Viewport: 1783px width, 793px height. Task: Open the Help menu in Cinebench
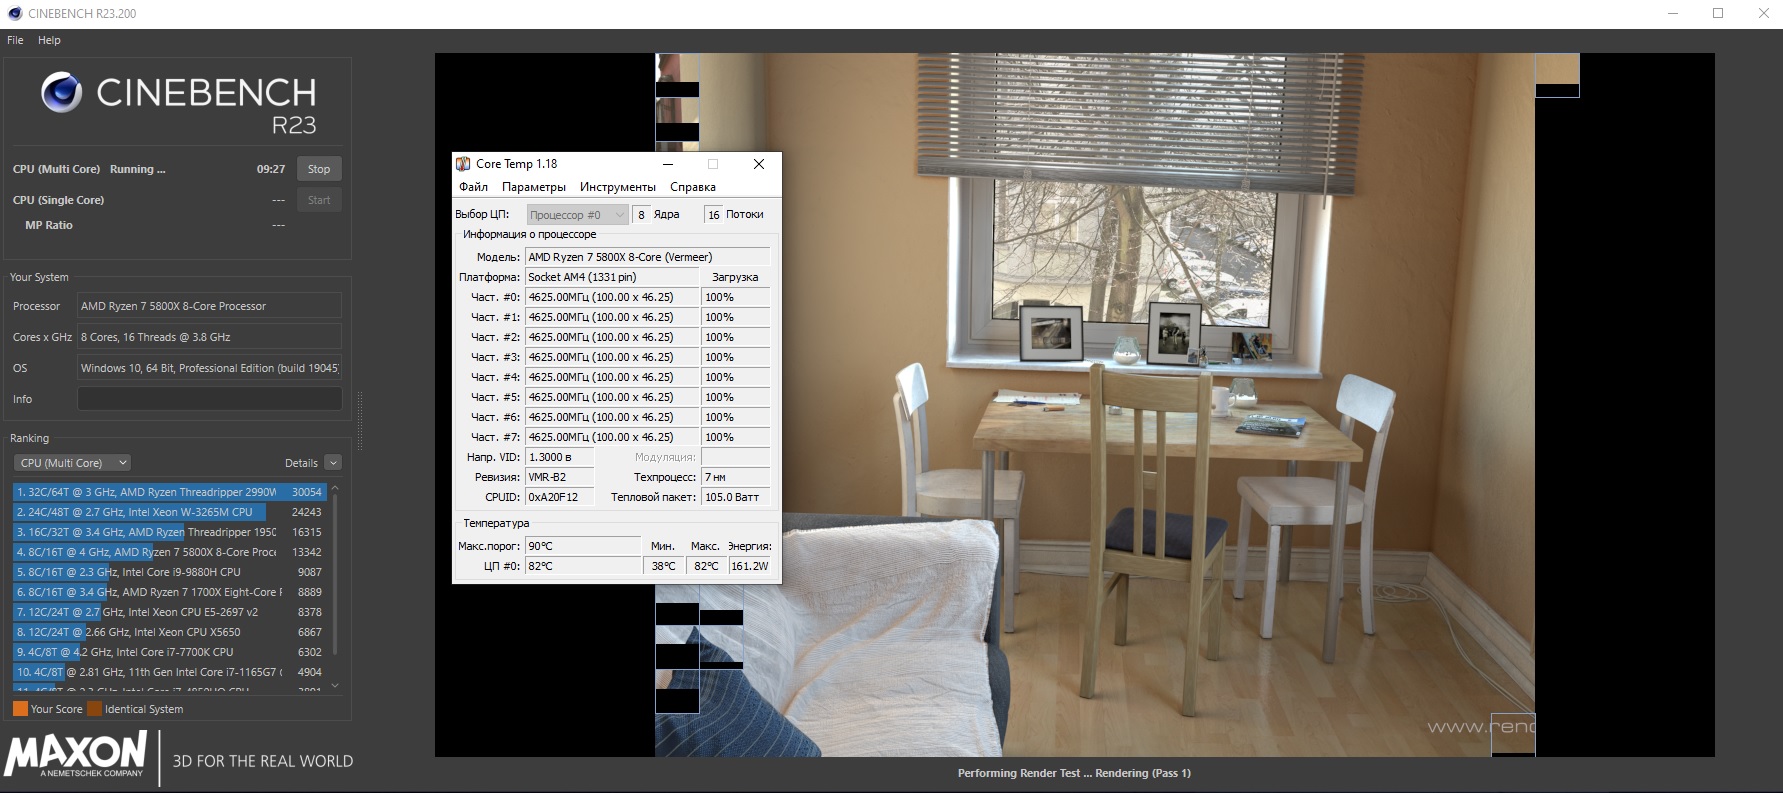(49, 40)
